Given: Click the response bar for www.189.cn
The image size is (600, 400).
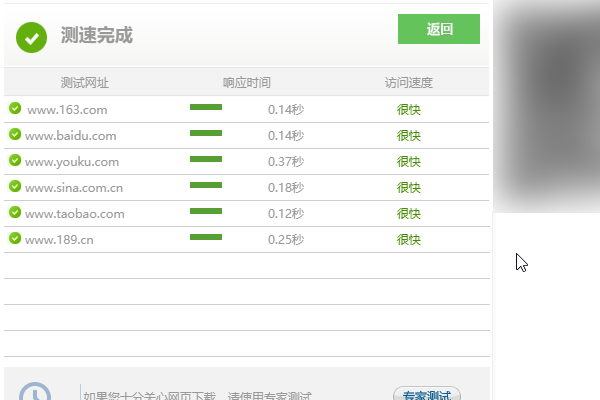Looking at the screenshot, I should pos(206,237).
